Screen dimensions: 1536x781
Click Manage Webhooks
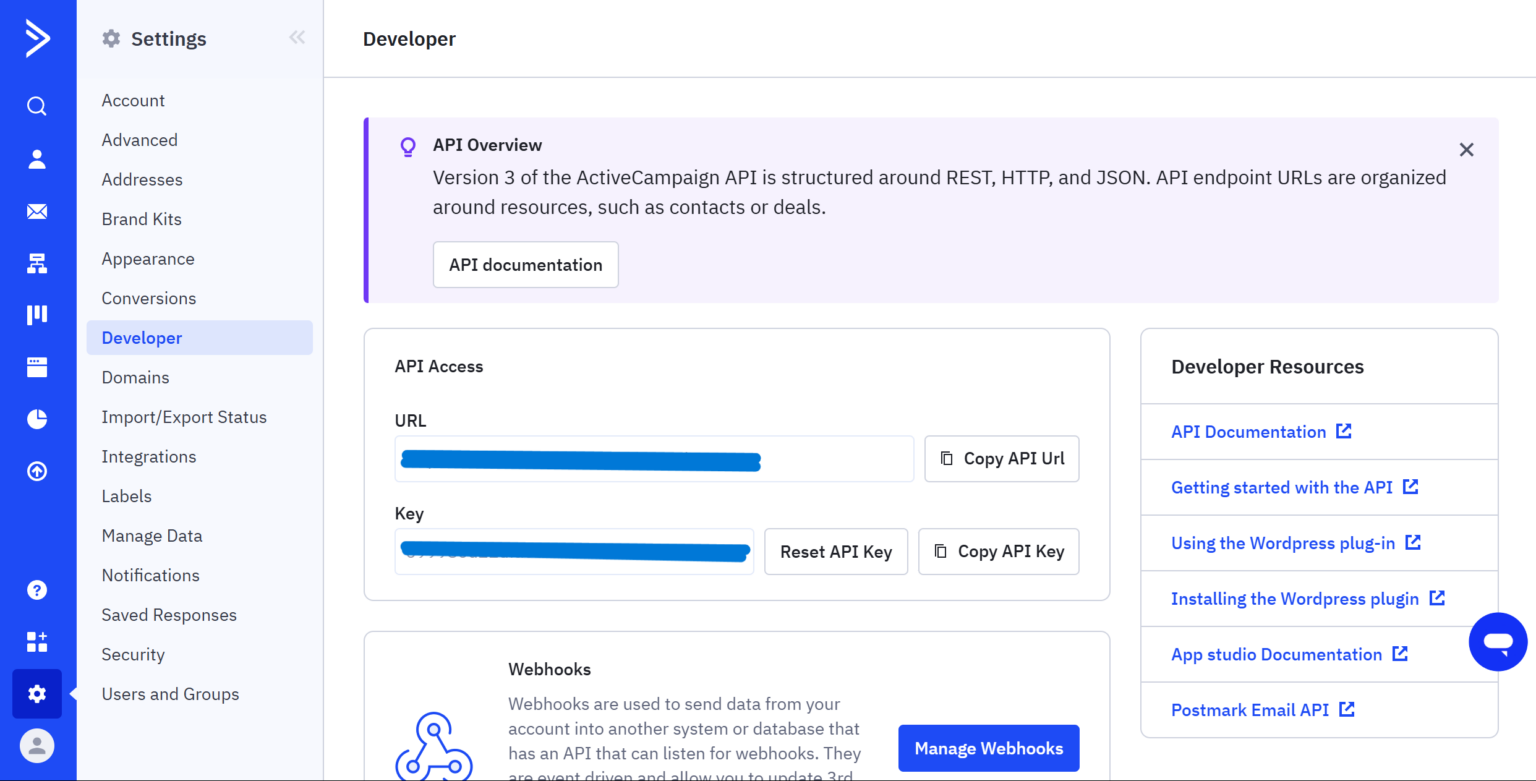point(988,747)
